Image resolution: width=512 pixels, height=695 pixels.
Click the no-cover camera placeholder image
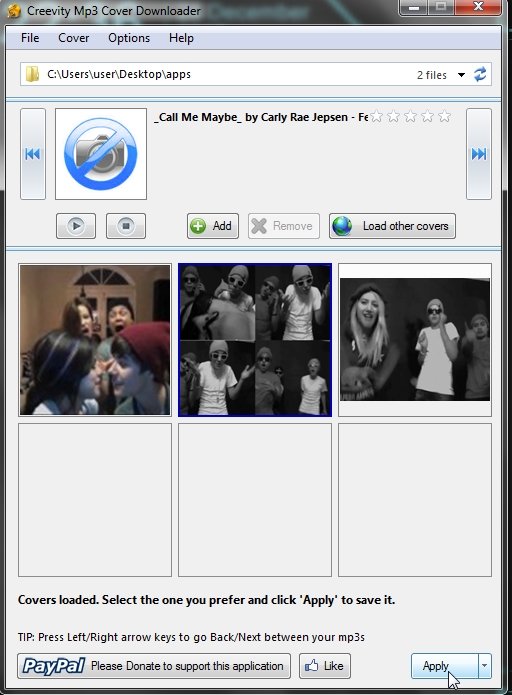101,154
